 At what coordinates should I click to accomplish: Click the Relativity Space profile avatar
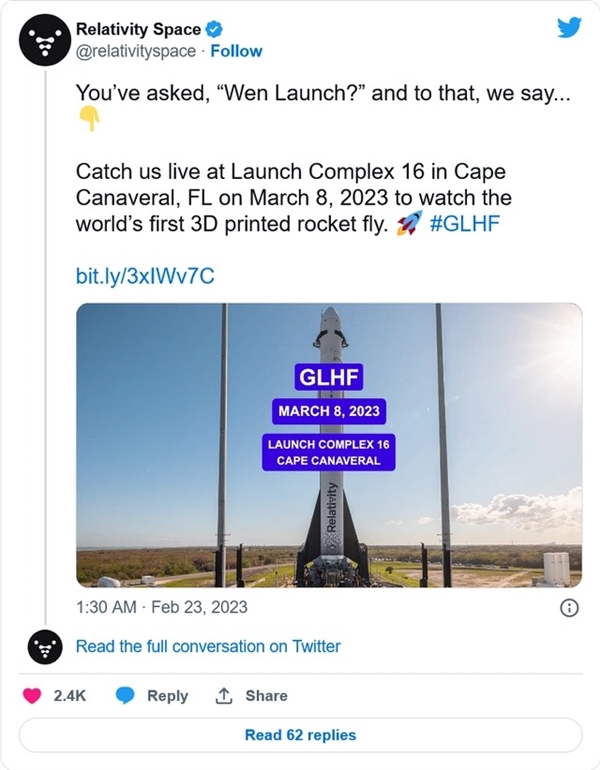[43, 41]
